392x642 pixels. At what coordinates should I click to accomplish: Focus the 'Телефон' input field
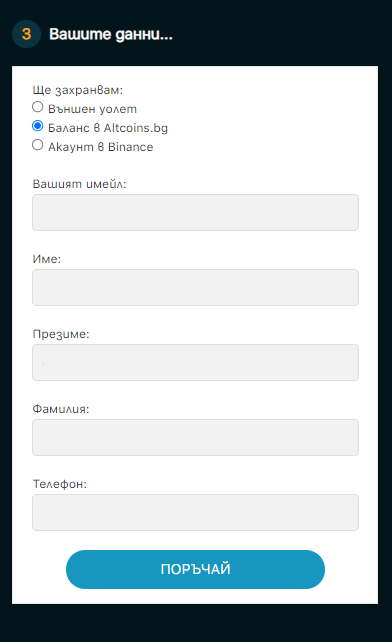click(x=195, y=512)
